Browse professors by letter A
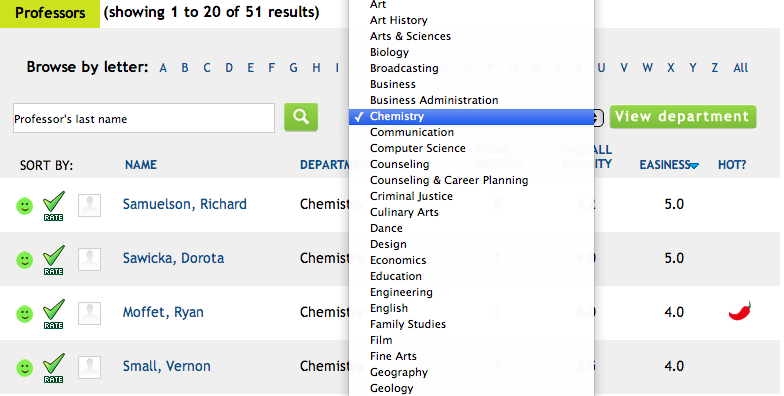Screen dimensions: 784x396 (x=163, y=68)
